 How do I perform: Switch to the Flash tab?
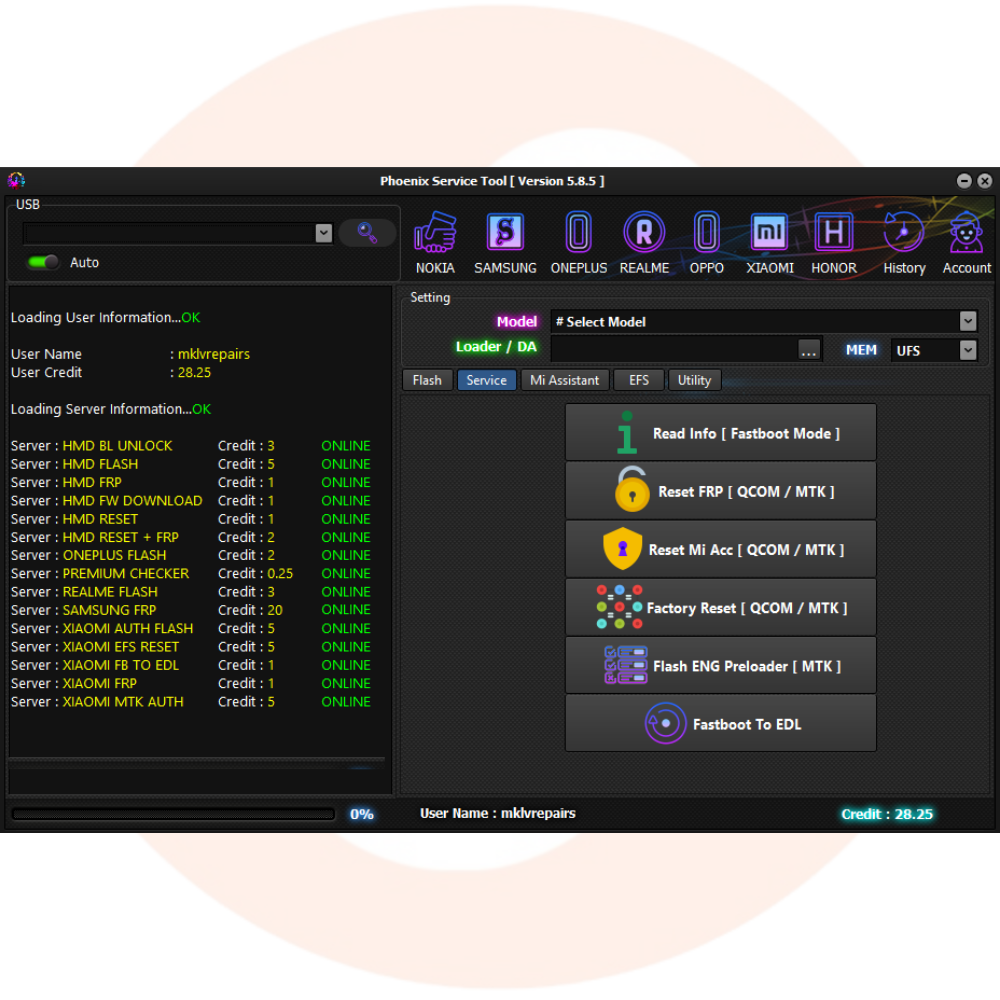point(427,380)
